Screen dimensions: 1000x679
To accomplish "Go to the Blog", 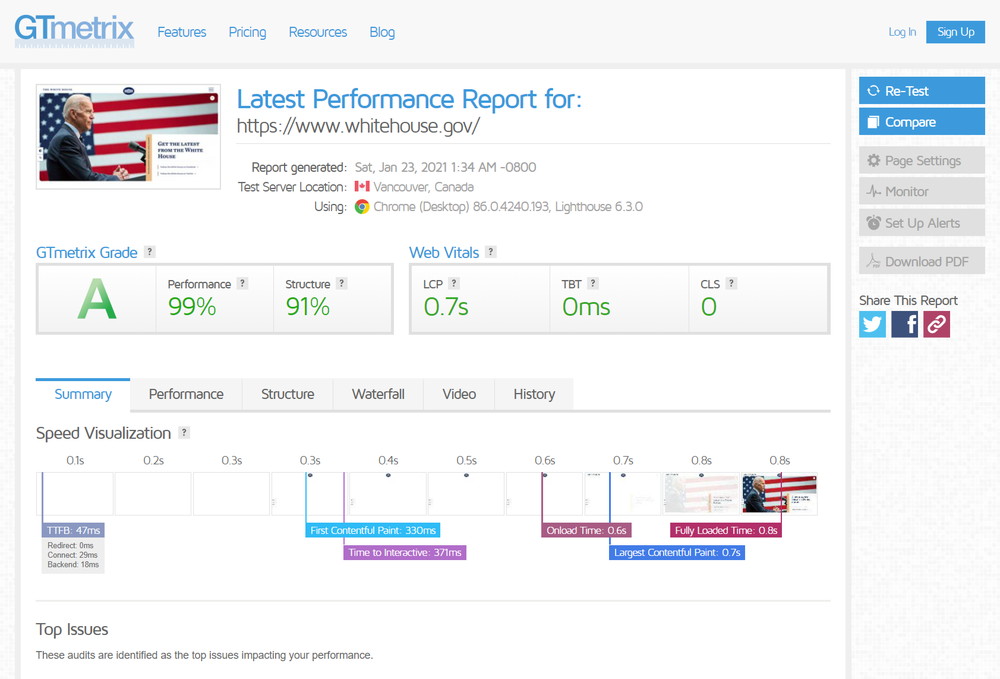I will click(x=382, y=32).
